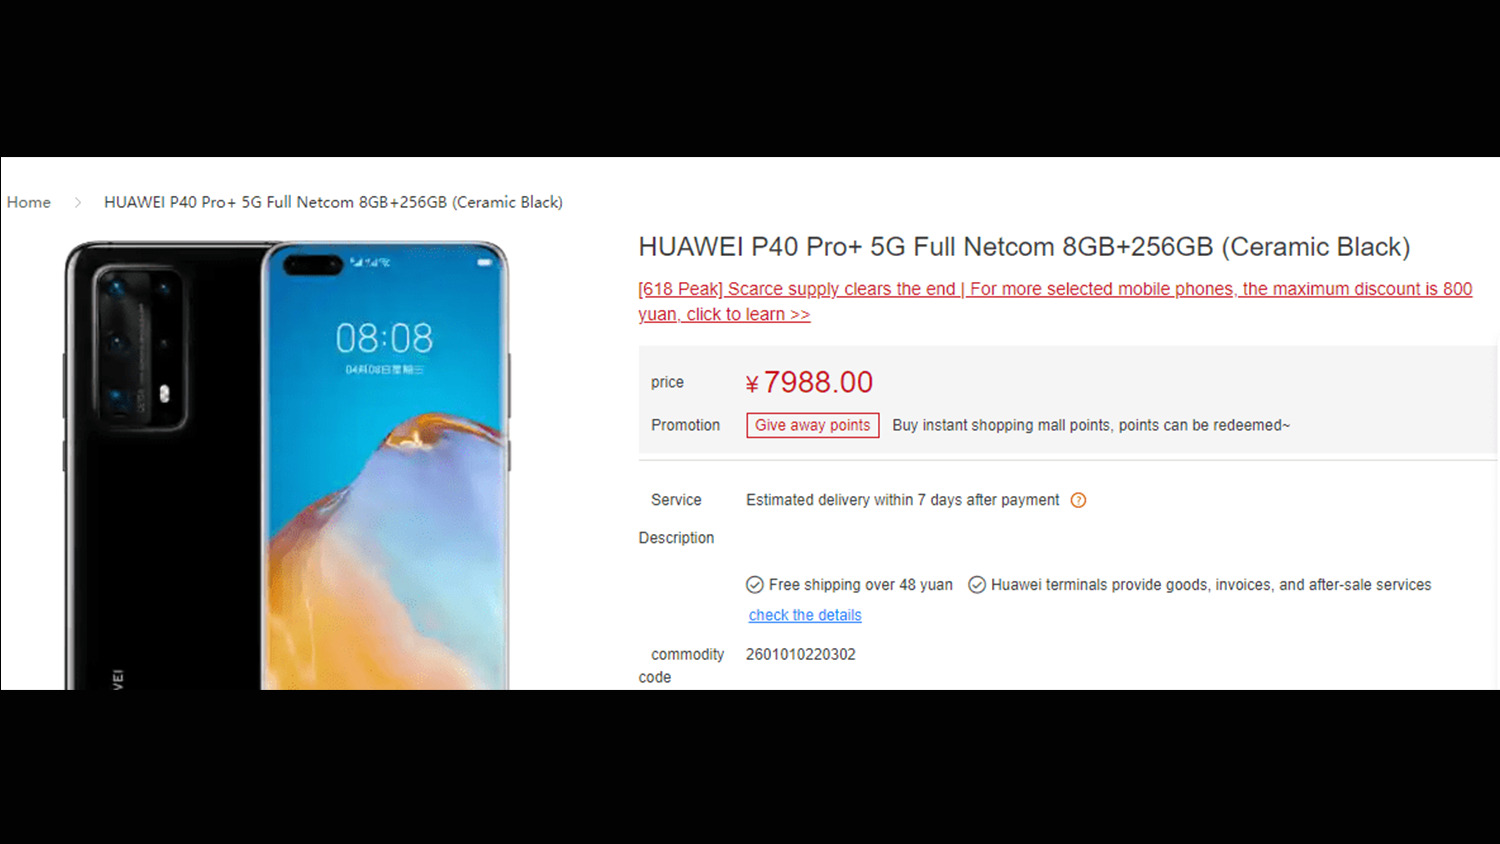Click the P40 Pro+ product image
Screen dimensions: 1500x844
(x=287, y=465)
